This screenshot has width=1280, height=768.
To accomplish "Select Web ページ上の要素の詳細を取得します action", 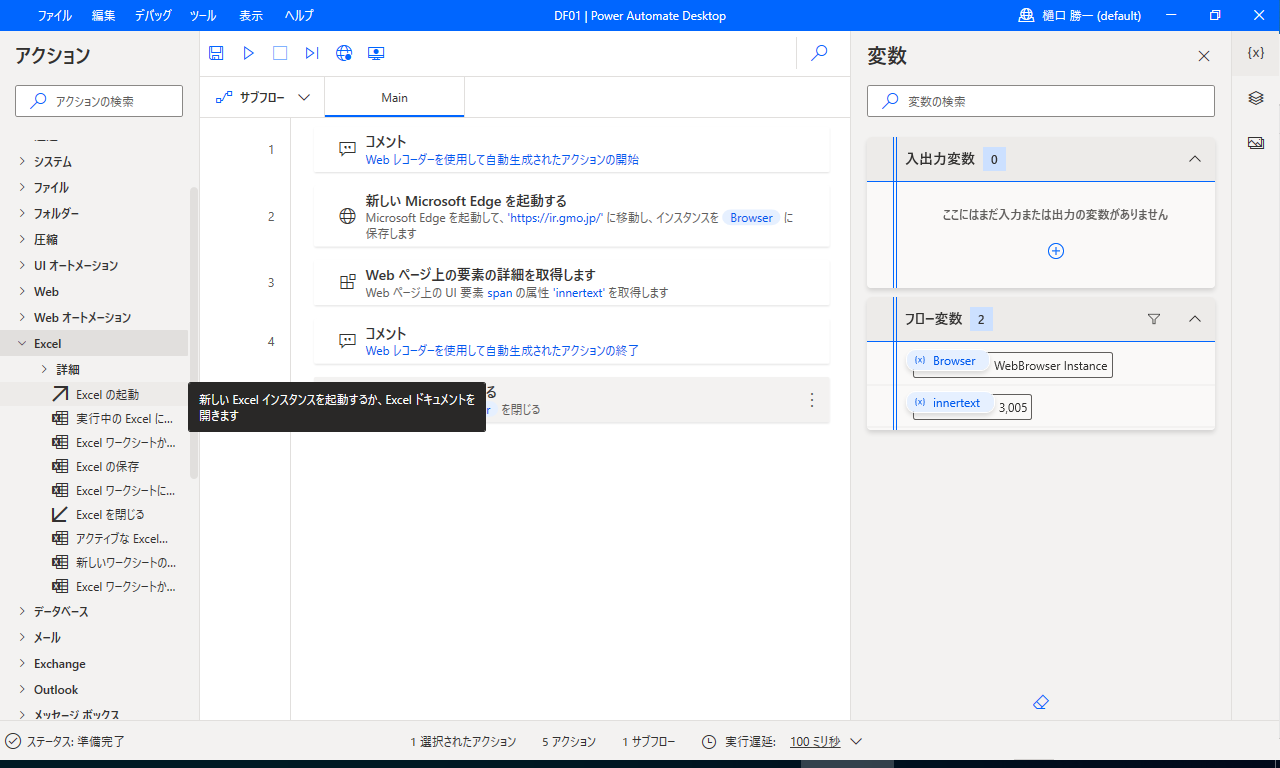I will click(x=572, y=283).
